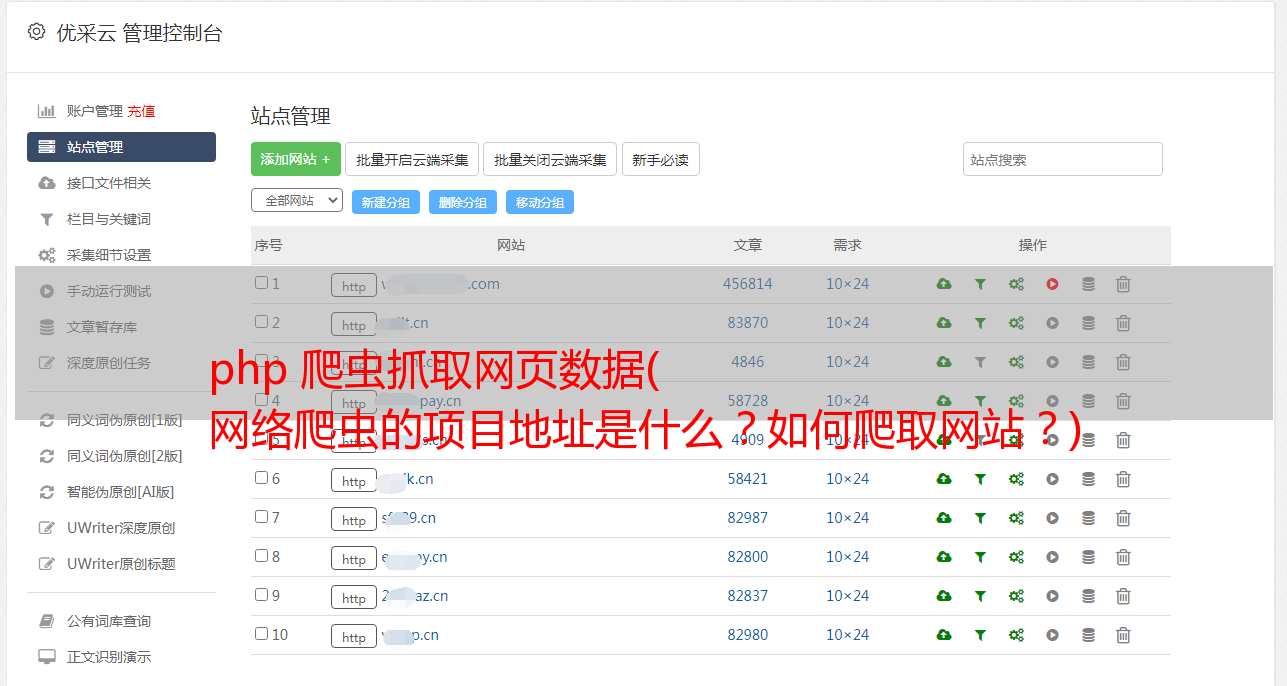Open 公有词库查询 in the sidebar
The width and height of the screenshot is (1287, 686).
point(109,621)
